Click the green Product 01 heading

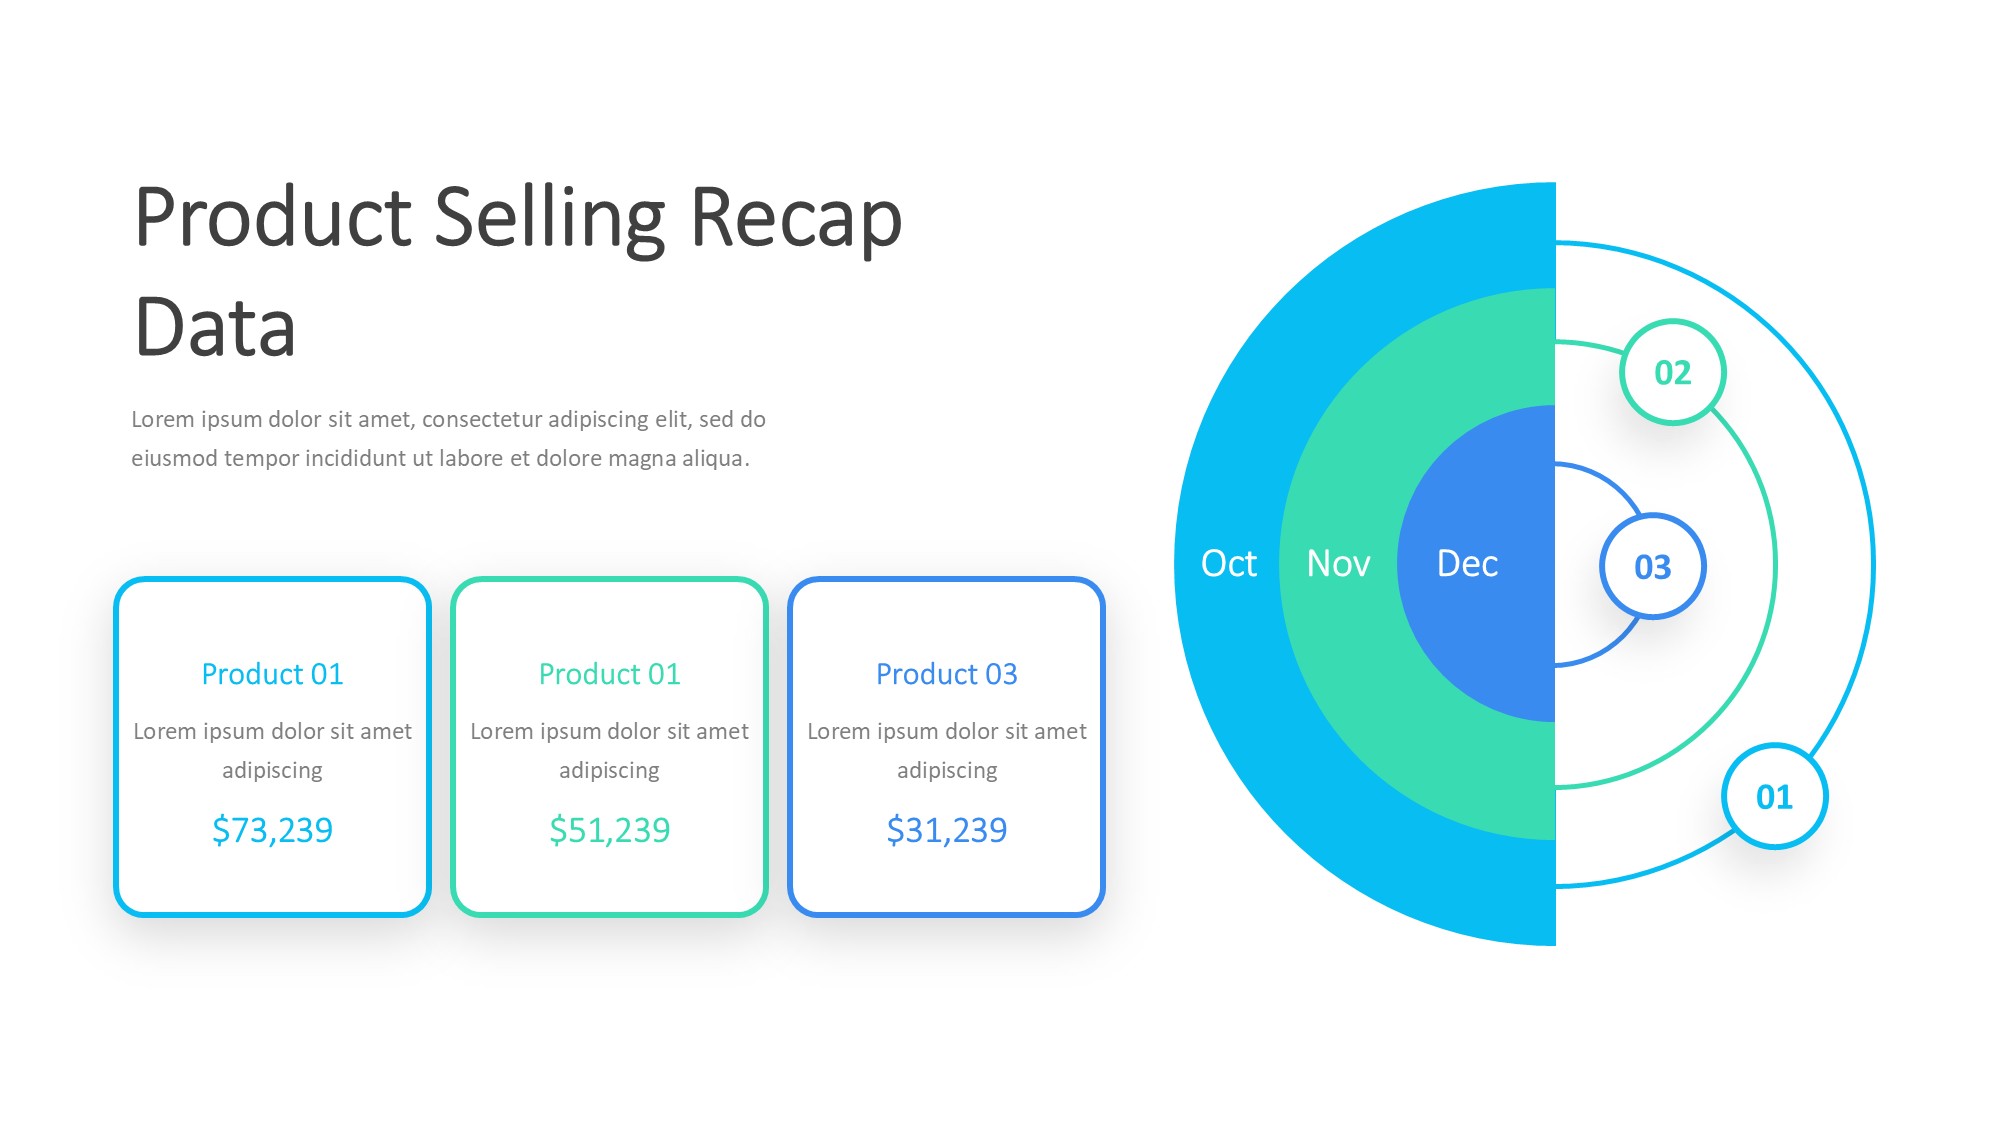click(609, 674)
